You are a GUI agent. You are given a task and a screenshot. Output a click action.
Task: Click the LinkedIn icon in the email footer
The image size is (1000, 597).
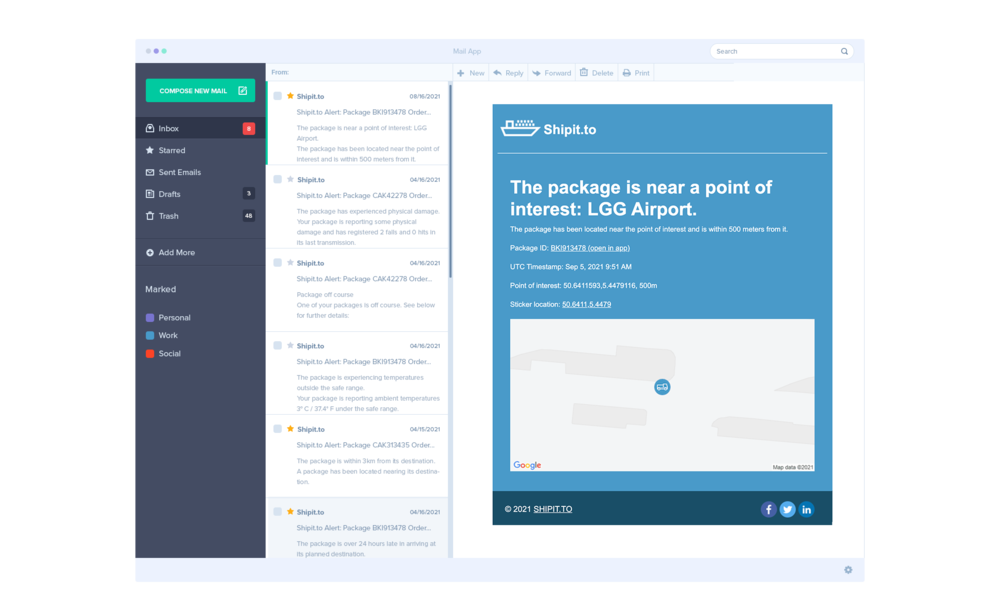tap(806, 509)
